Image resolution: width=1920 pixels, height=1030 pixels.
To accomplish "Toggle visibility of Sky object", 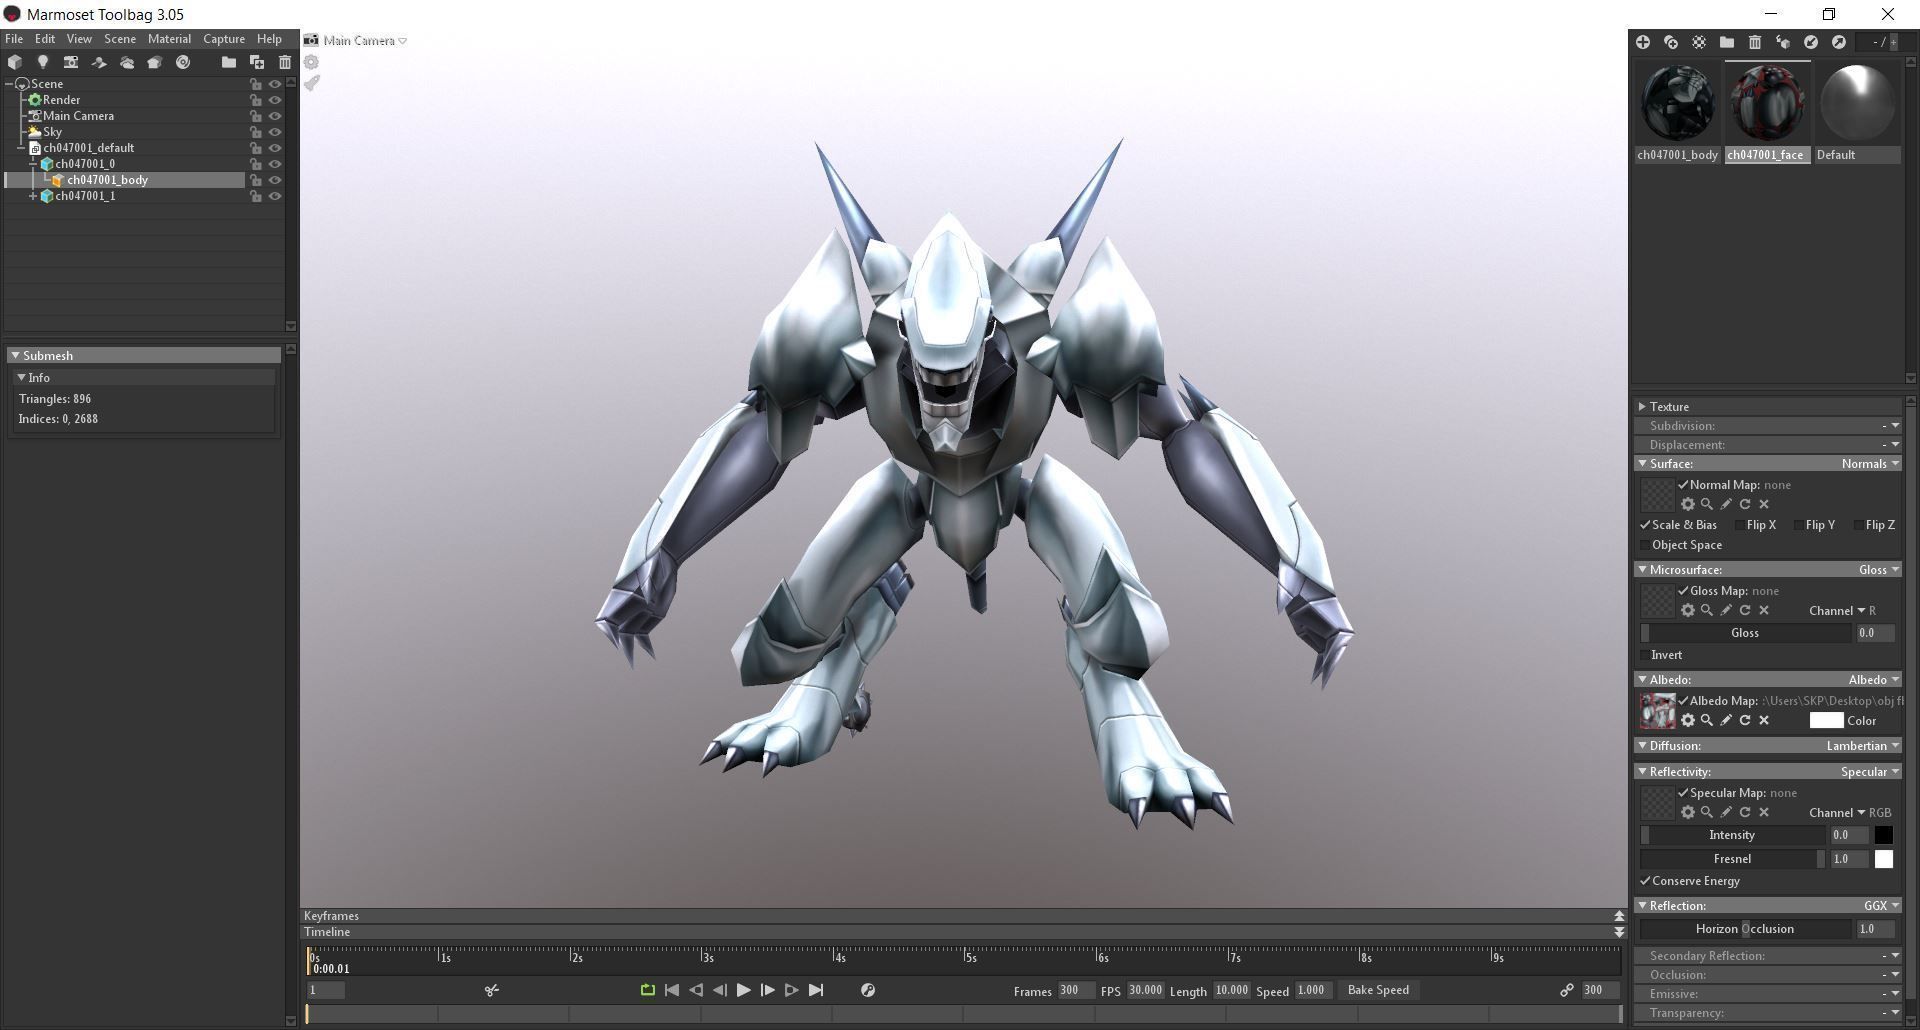I will tap(275, 132).
